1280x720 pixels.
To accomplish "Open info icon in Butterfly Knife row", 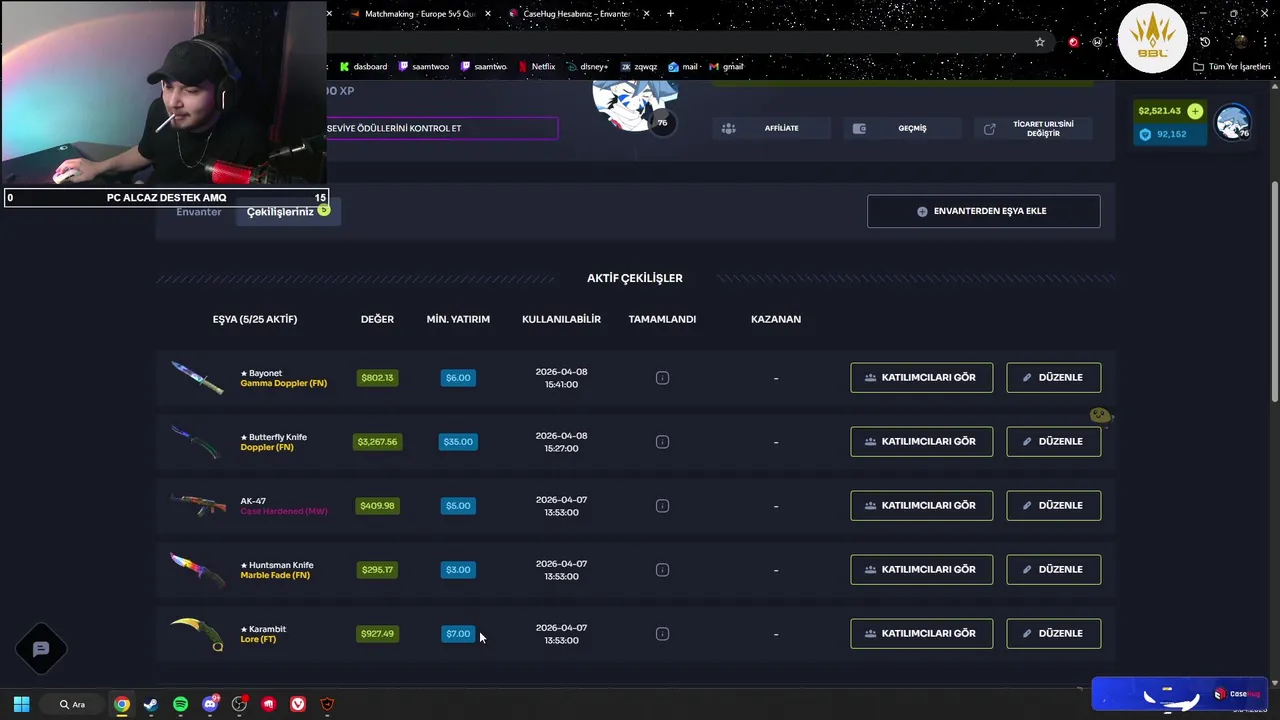I will tap(662, 442).
